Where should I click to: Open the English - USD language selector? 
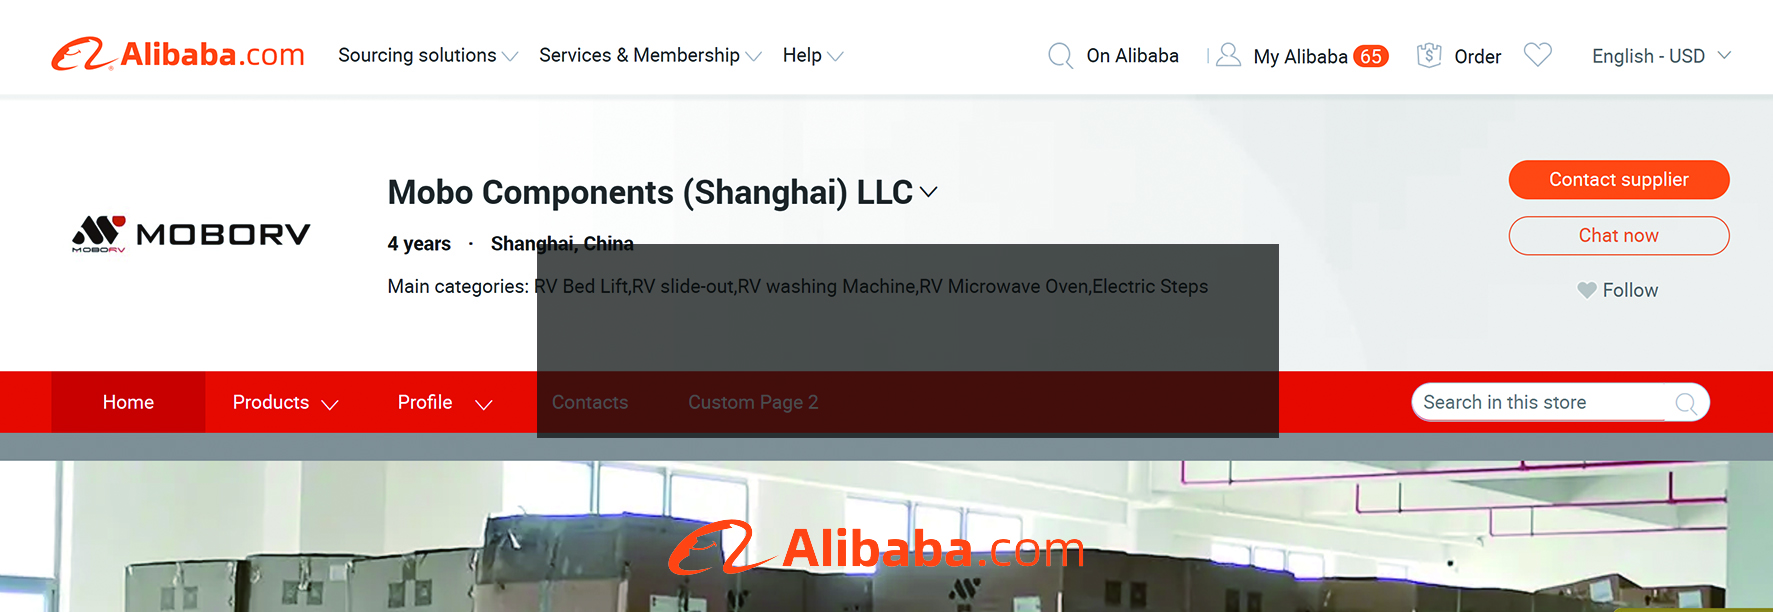[x=1661, y=56]
